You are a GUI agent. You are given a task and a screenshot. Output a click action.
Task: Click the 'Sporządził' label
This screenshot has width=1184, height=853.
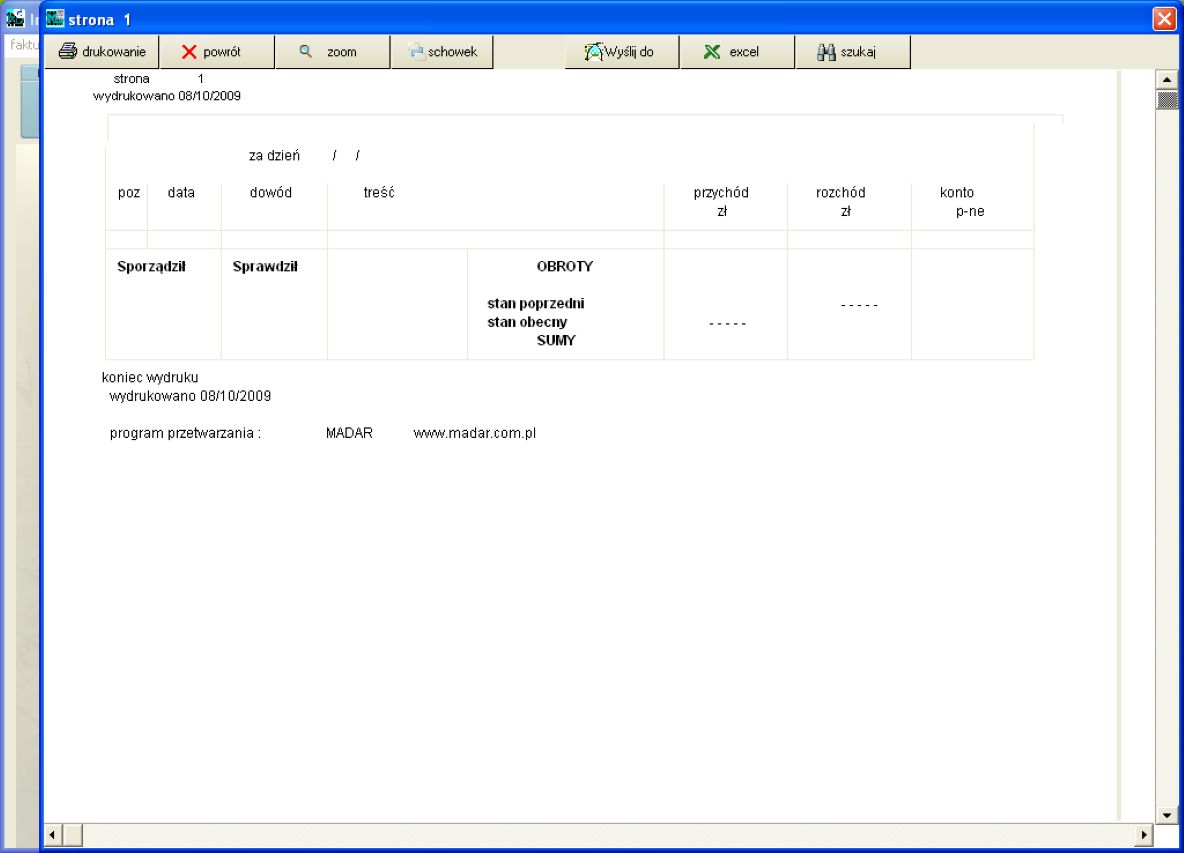pyautogui.click(x=151, y=266)
